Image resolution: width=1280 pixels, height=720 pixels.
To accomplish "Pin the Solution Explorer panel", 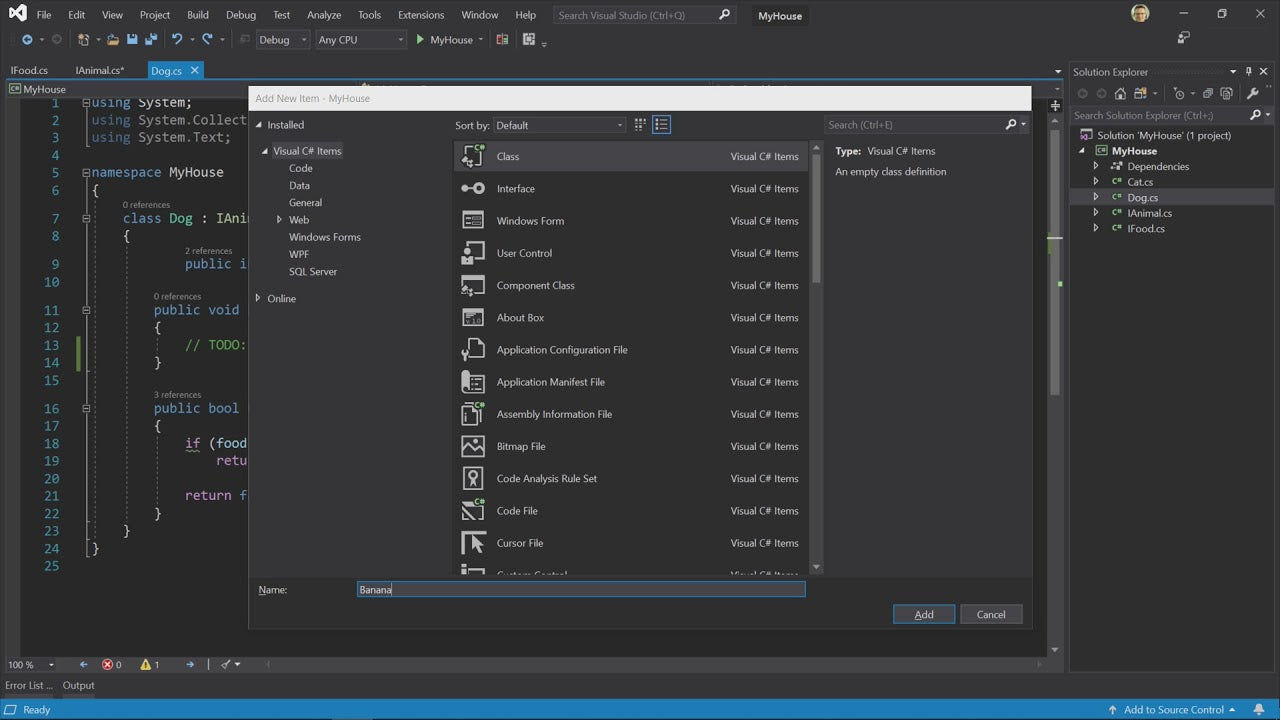I will (1248, 72).
